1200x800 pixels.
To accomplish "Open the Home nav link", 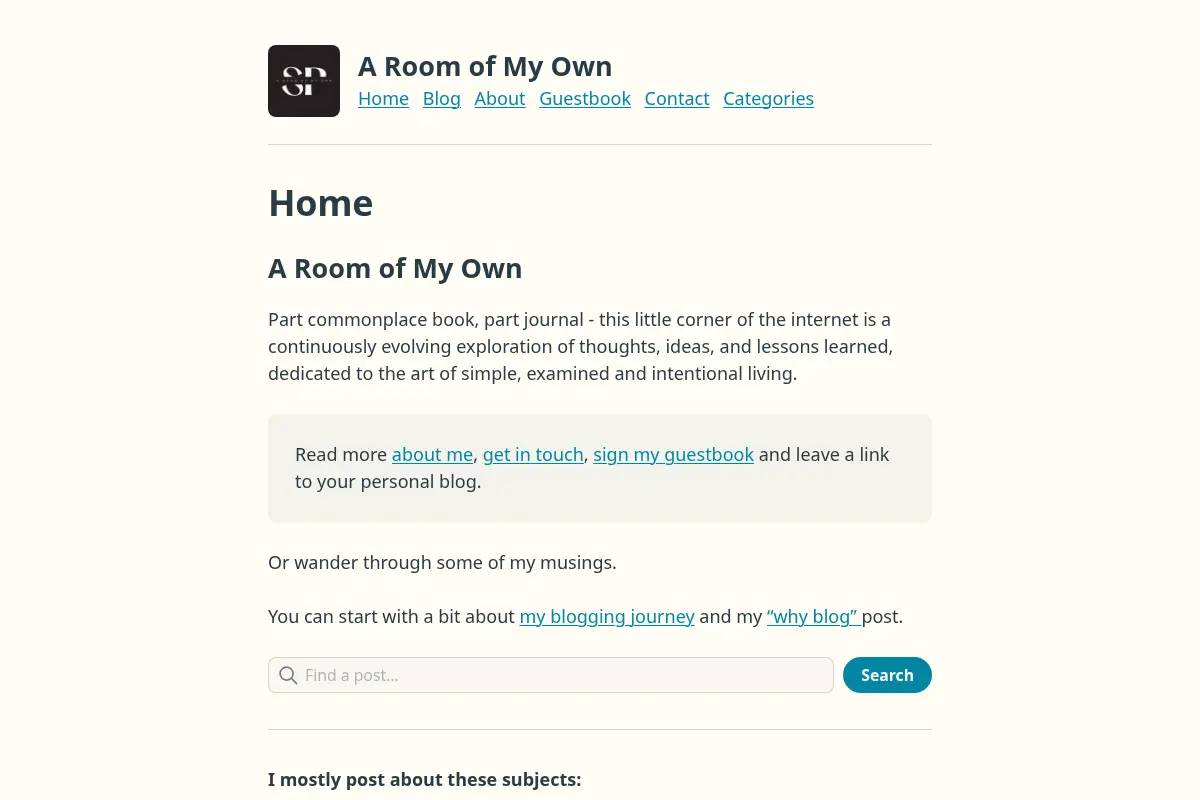I will point(383,98).
